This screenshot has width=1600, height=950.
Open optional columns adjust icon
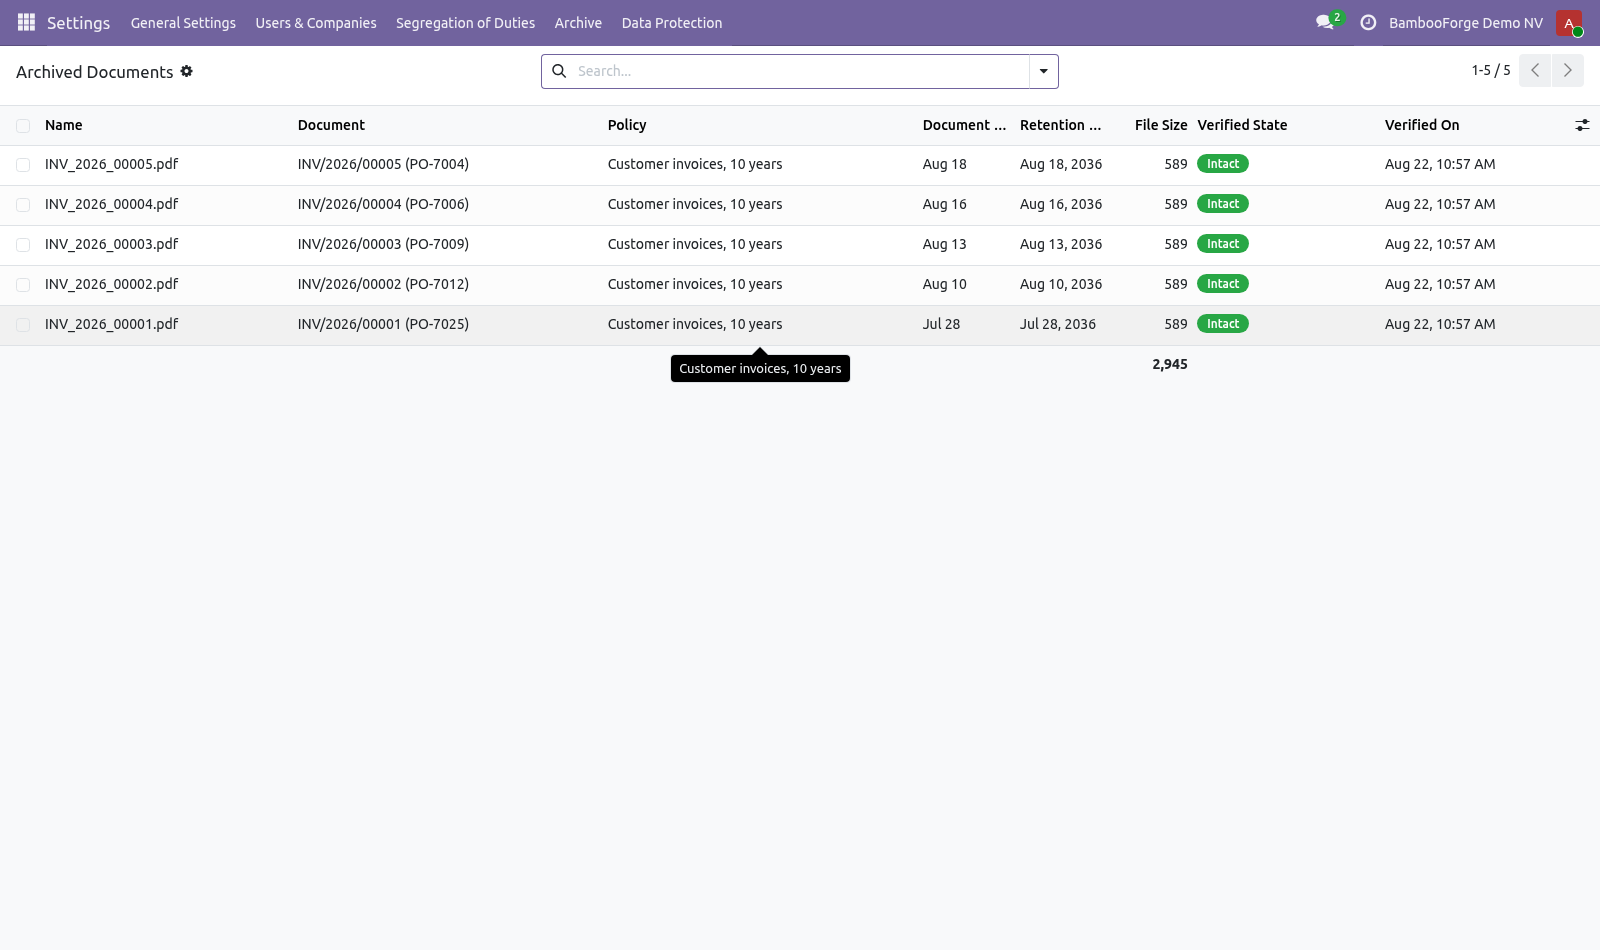tap(1582, 125)
